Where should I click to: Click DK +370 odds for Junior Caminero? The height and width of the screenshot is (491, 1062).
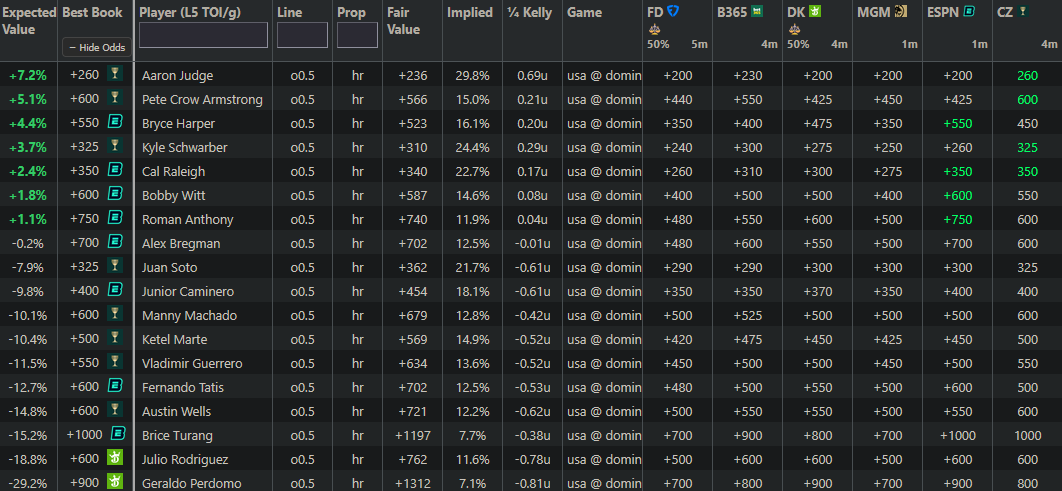pos(817,291)
